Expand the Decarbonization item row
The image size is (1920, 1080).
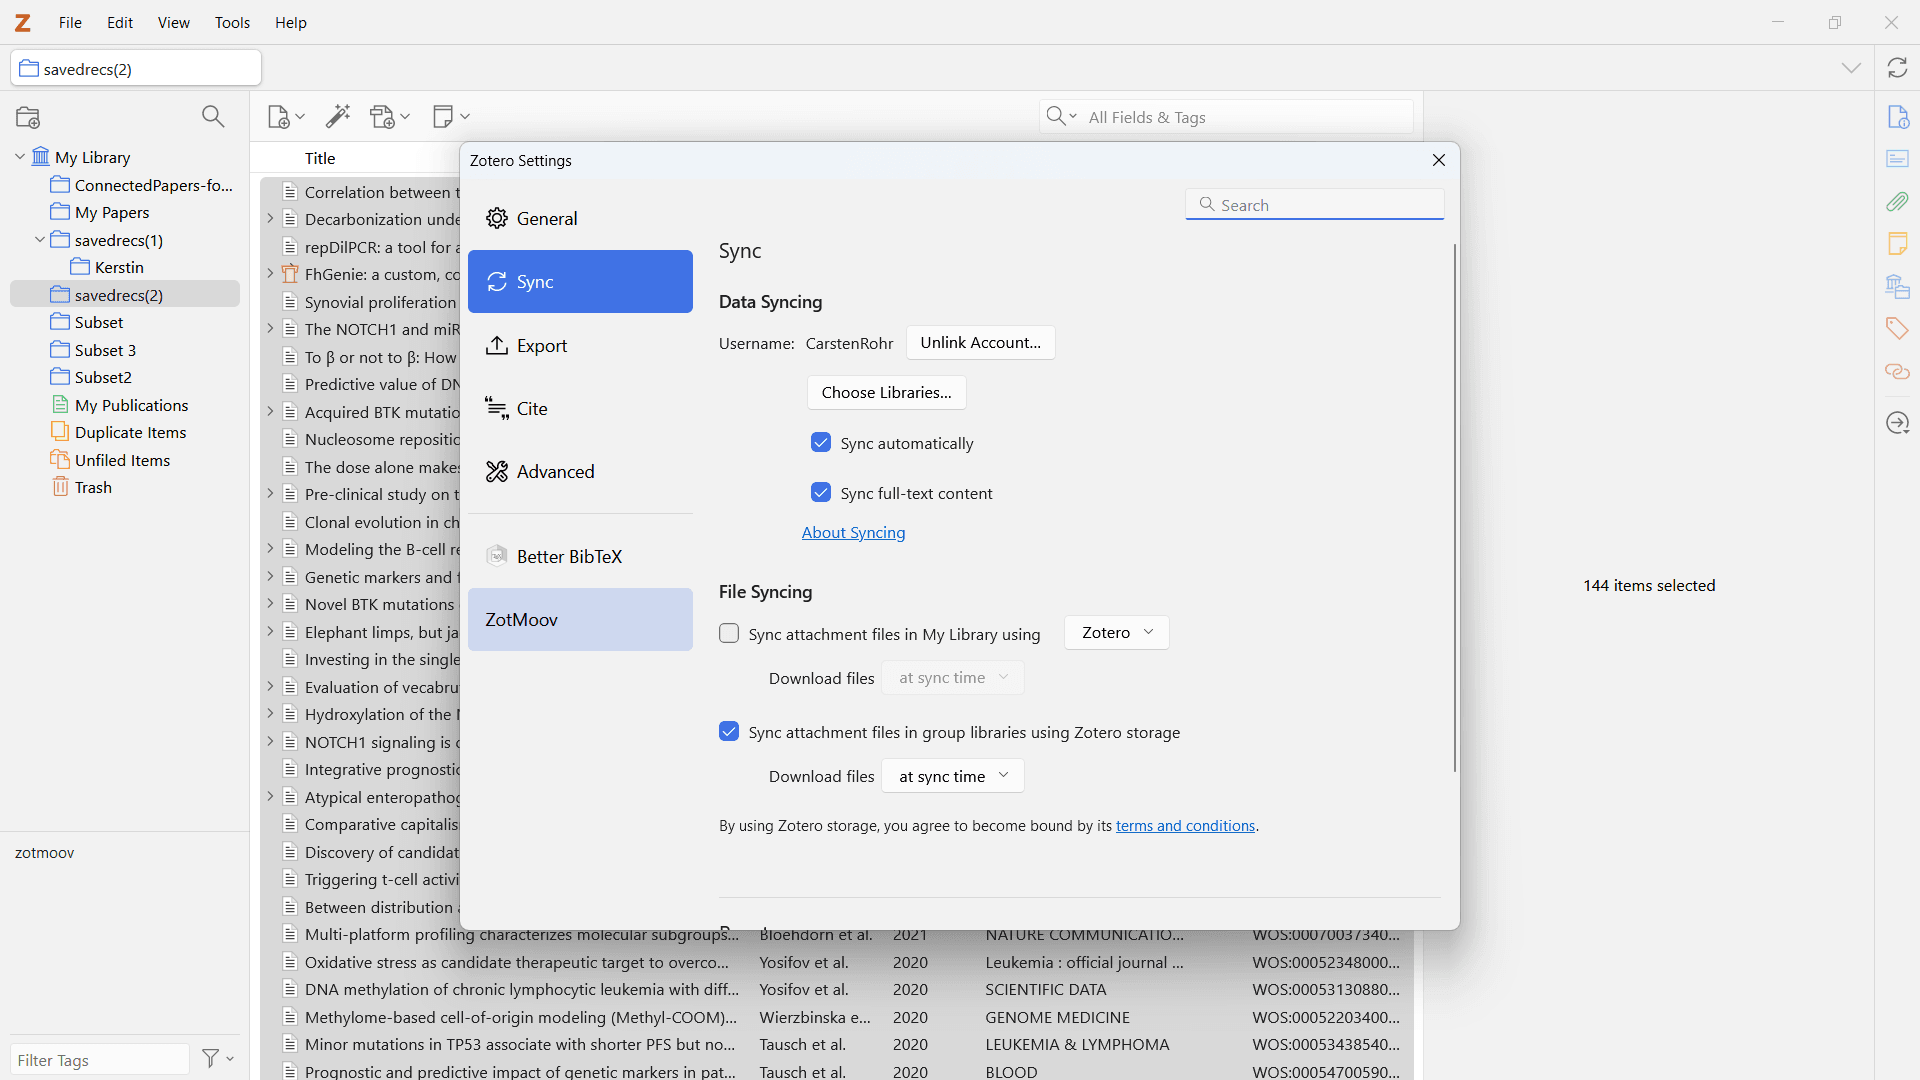[270, 219]
